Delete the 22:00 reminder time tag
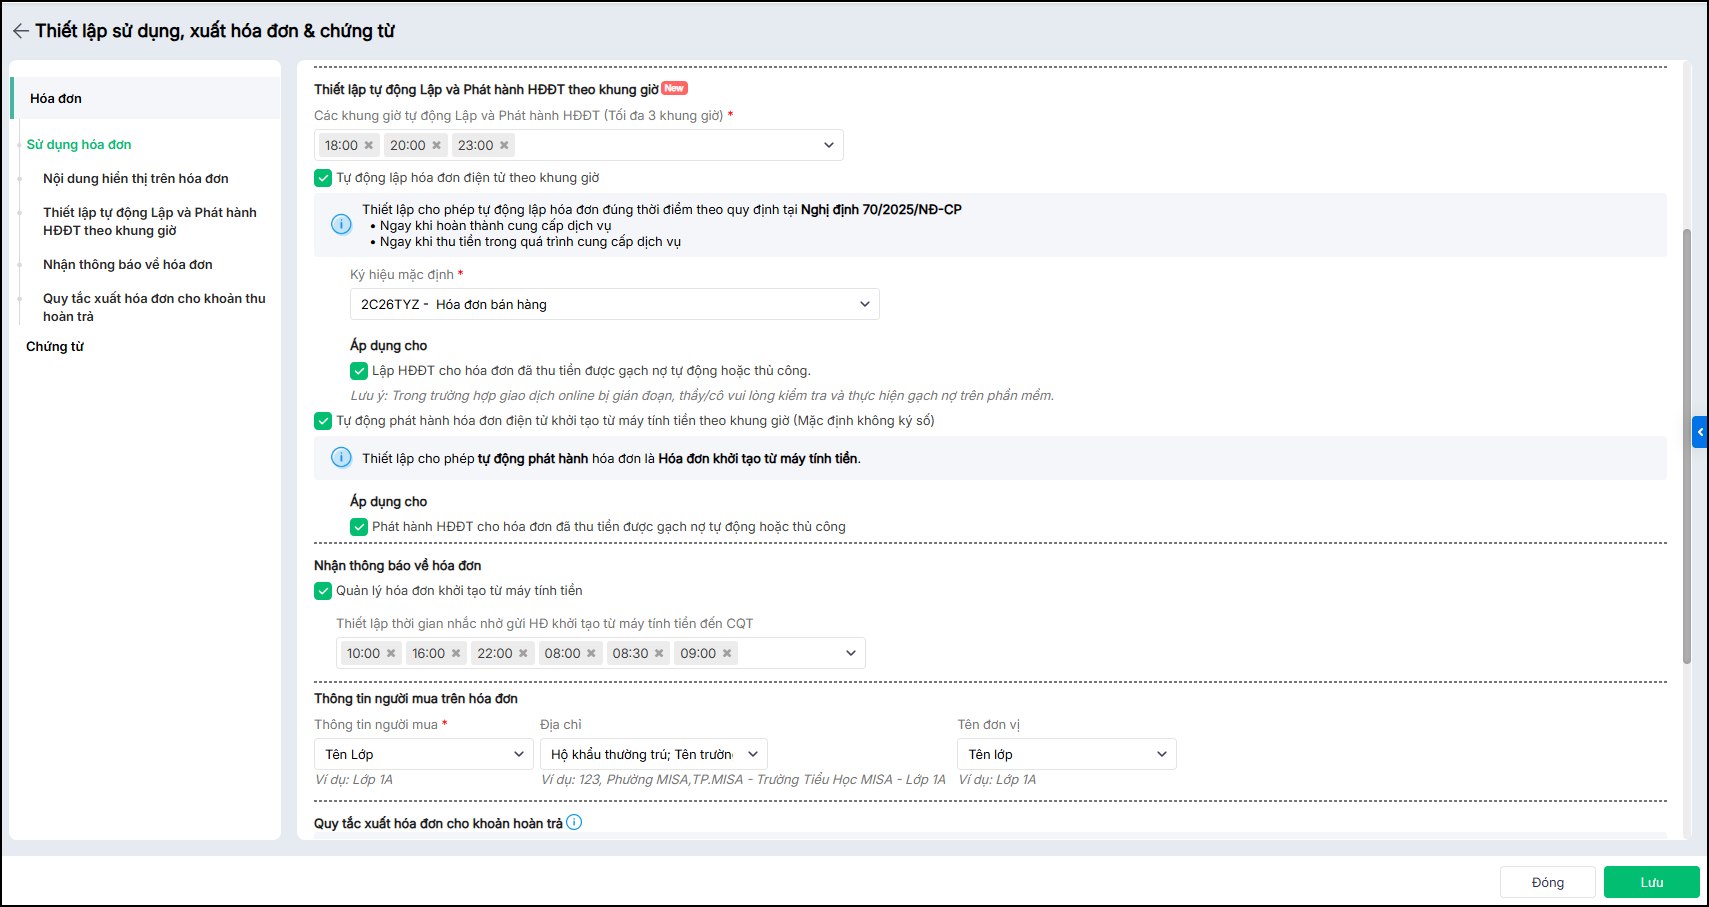The height and width of the screenshot is (907, 1709). click(523, 654)
